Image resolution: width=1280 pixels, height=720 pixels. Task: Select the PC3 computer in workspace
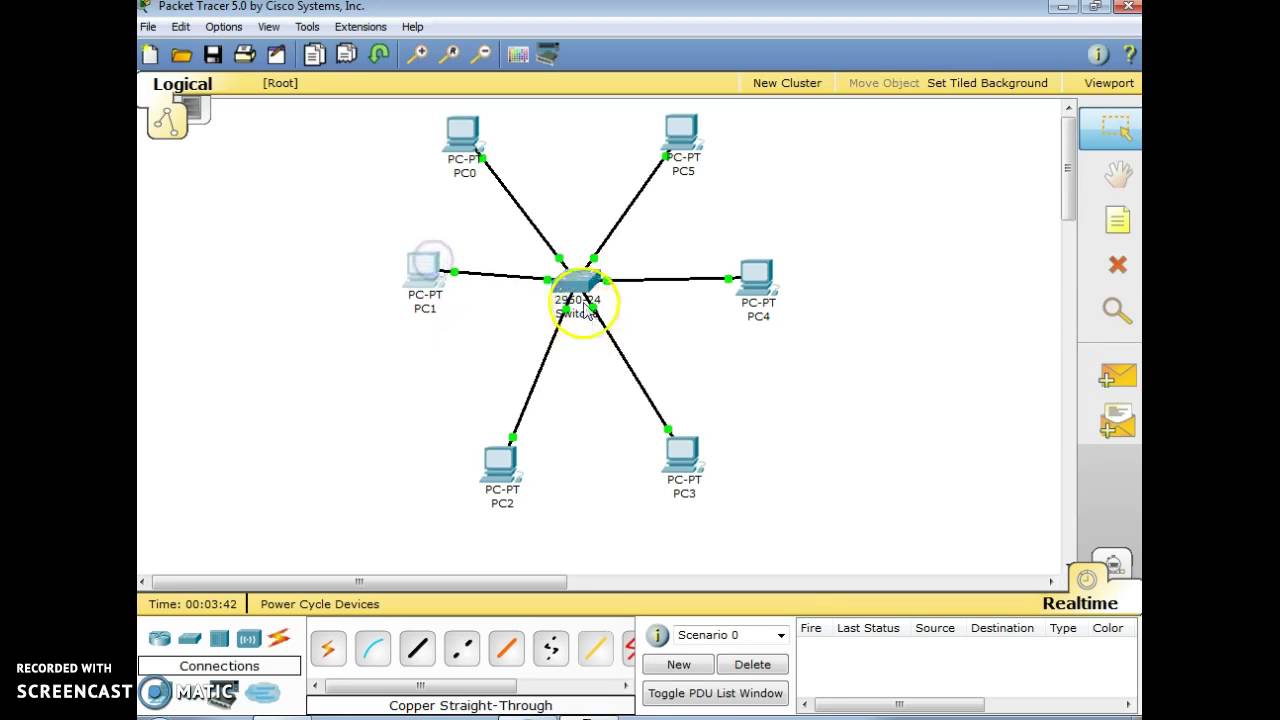tap(683, 456)
